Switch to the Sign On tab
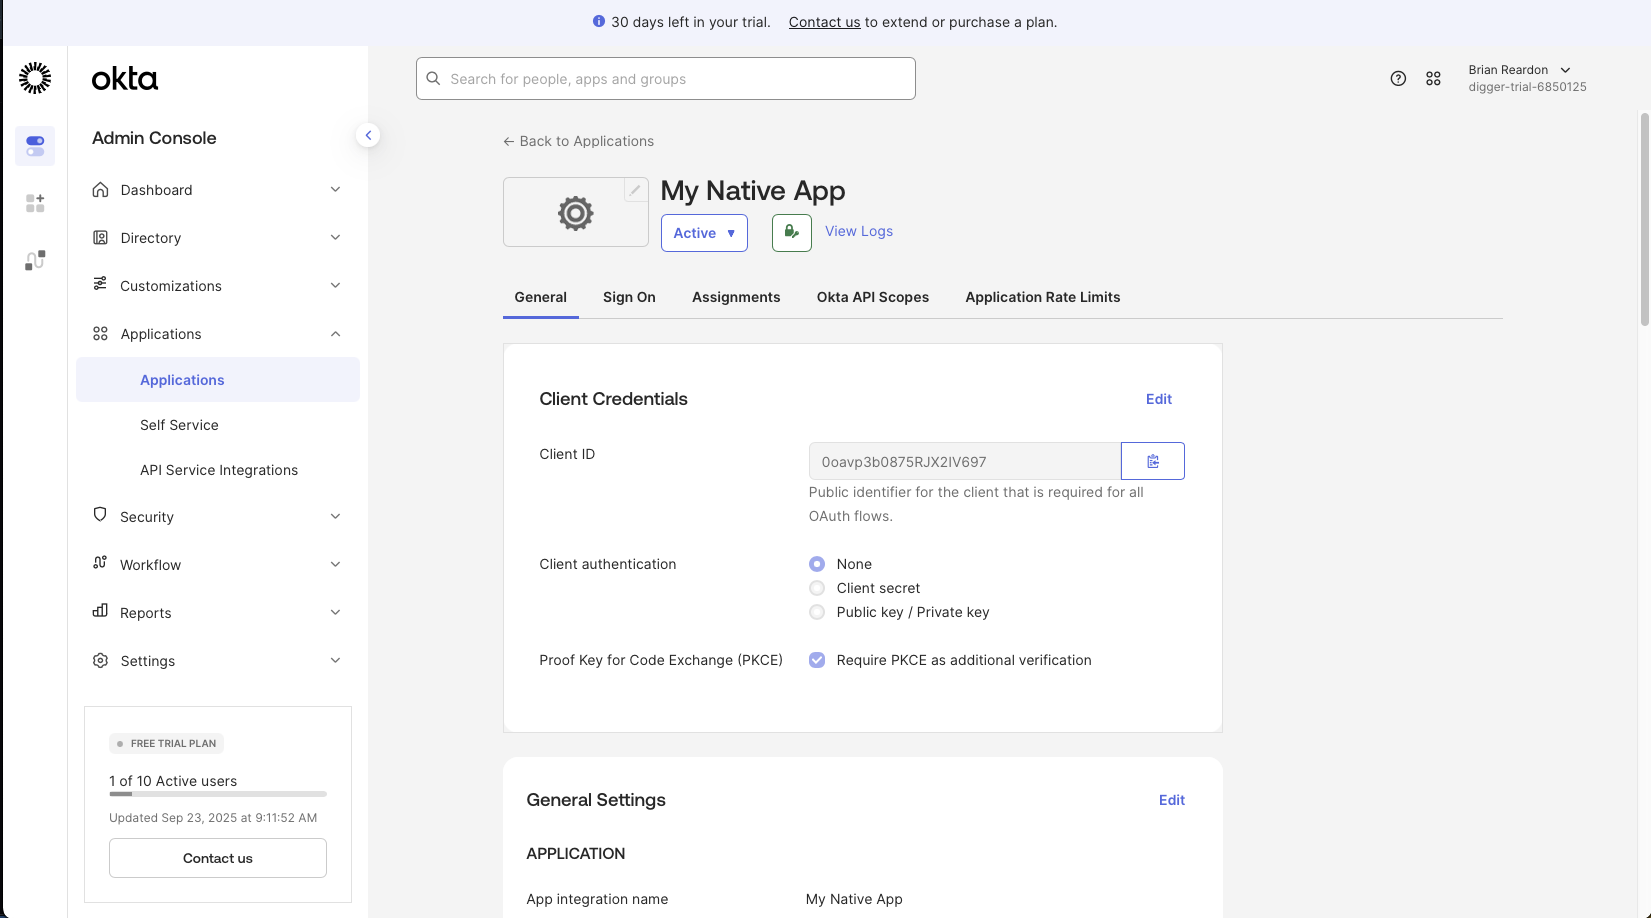1651x918 pixels. (628, 297)
